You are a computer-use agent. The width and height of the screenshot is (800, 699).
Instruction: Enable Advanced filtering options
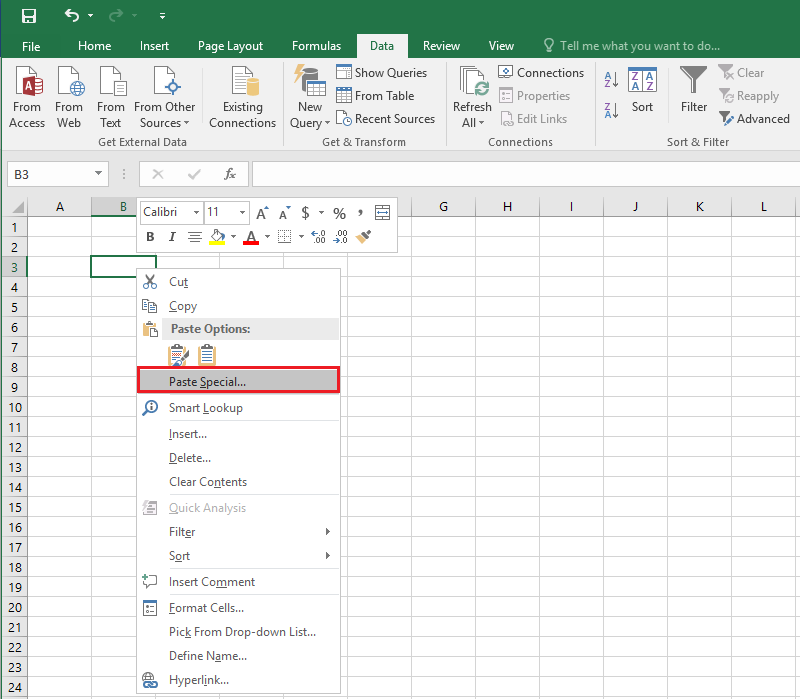[755, 118]
